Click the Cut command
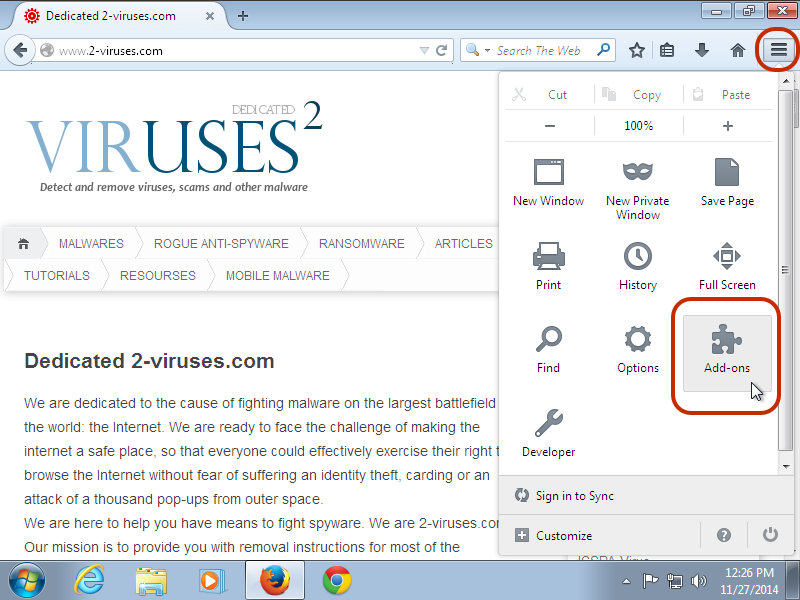 (x=549, y=94)
